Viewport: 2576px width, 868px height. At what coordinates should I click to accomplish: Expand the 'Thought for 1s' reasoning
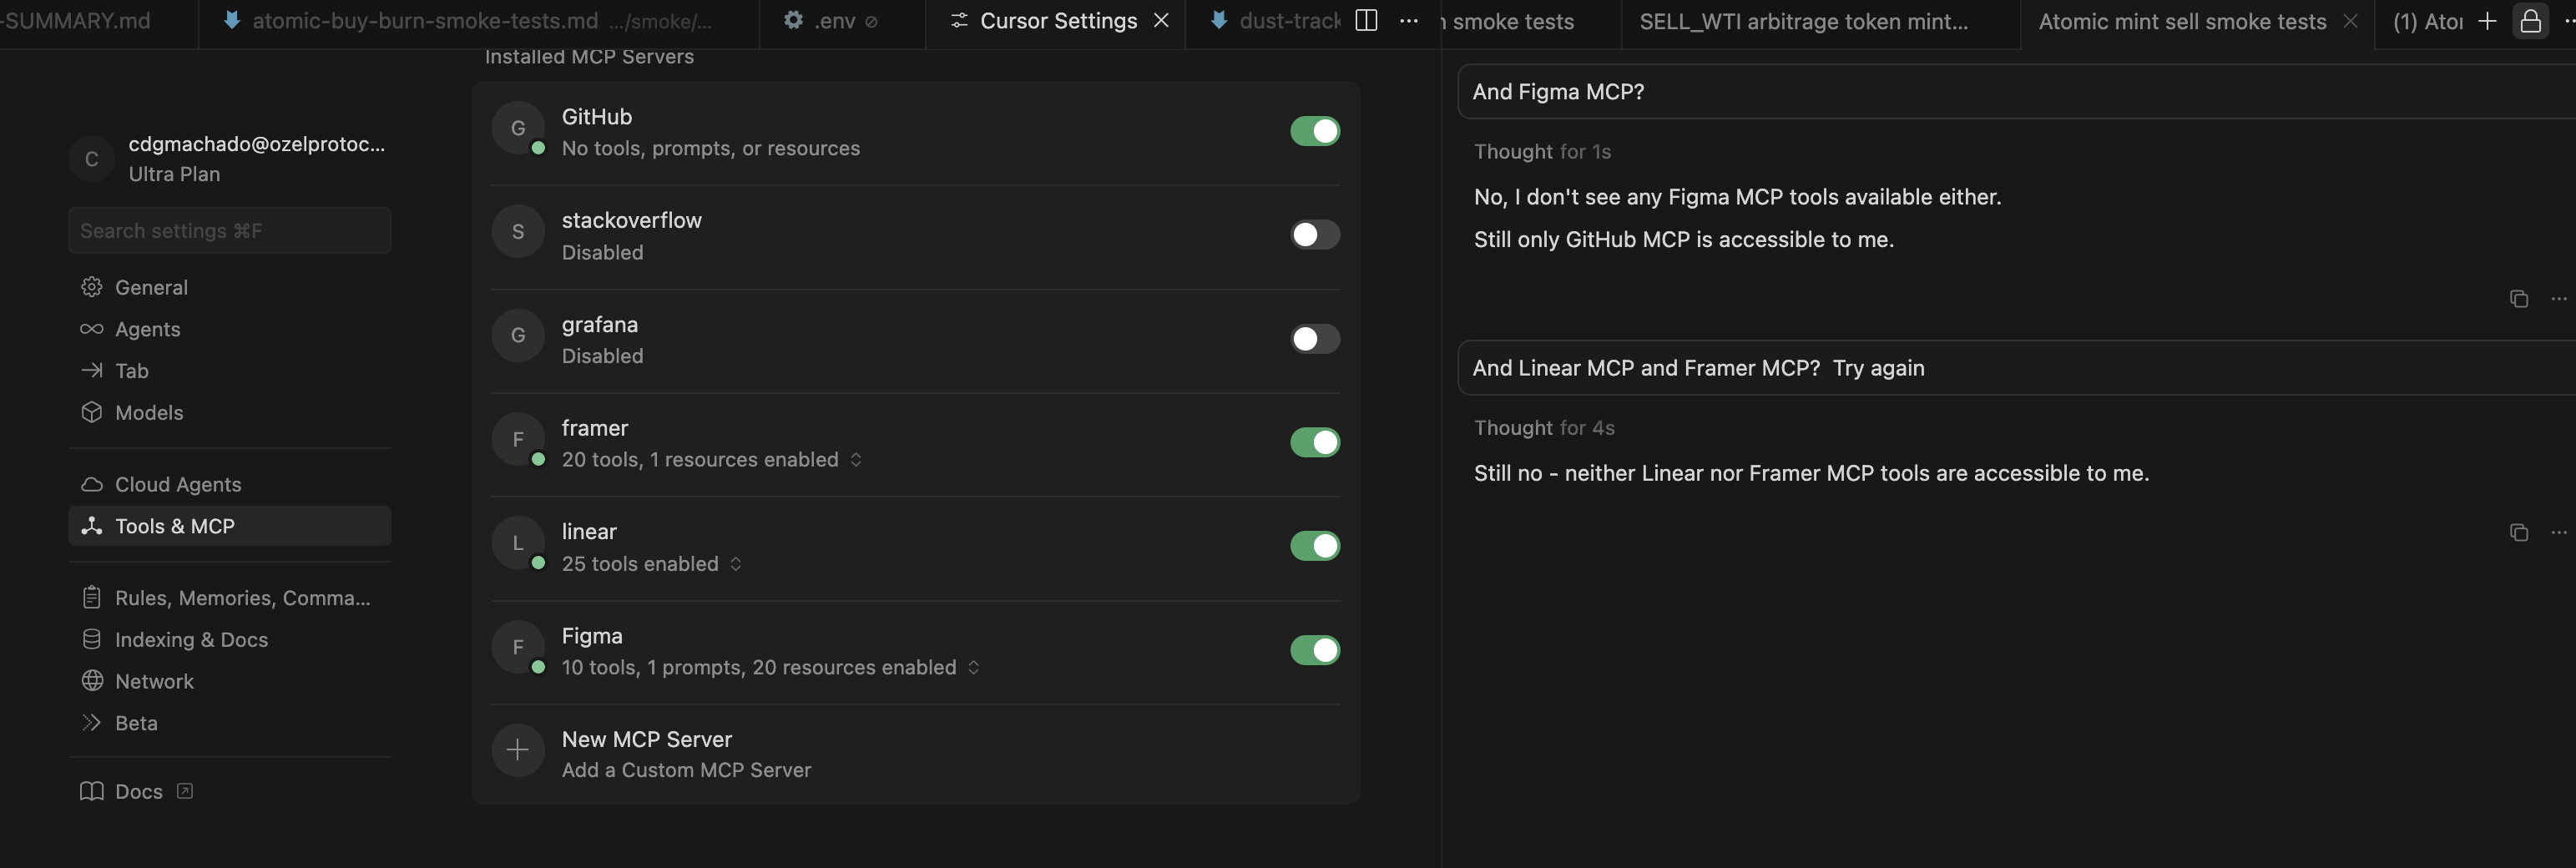coord(1542,152)
